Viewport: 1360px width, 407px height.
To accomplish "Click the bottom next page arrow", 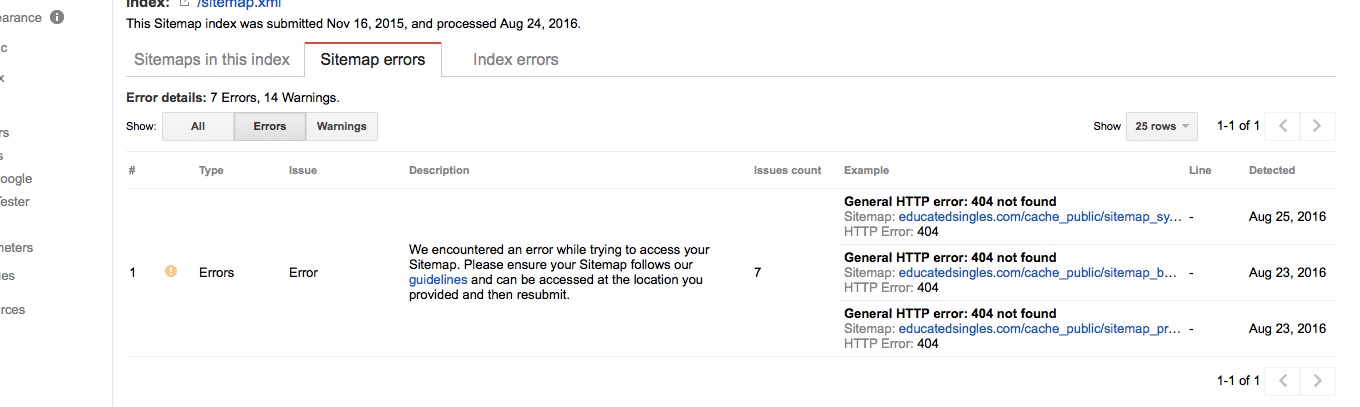I will coord(1317,380).
